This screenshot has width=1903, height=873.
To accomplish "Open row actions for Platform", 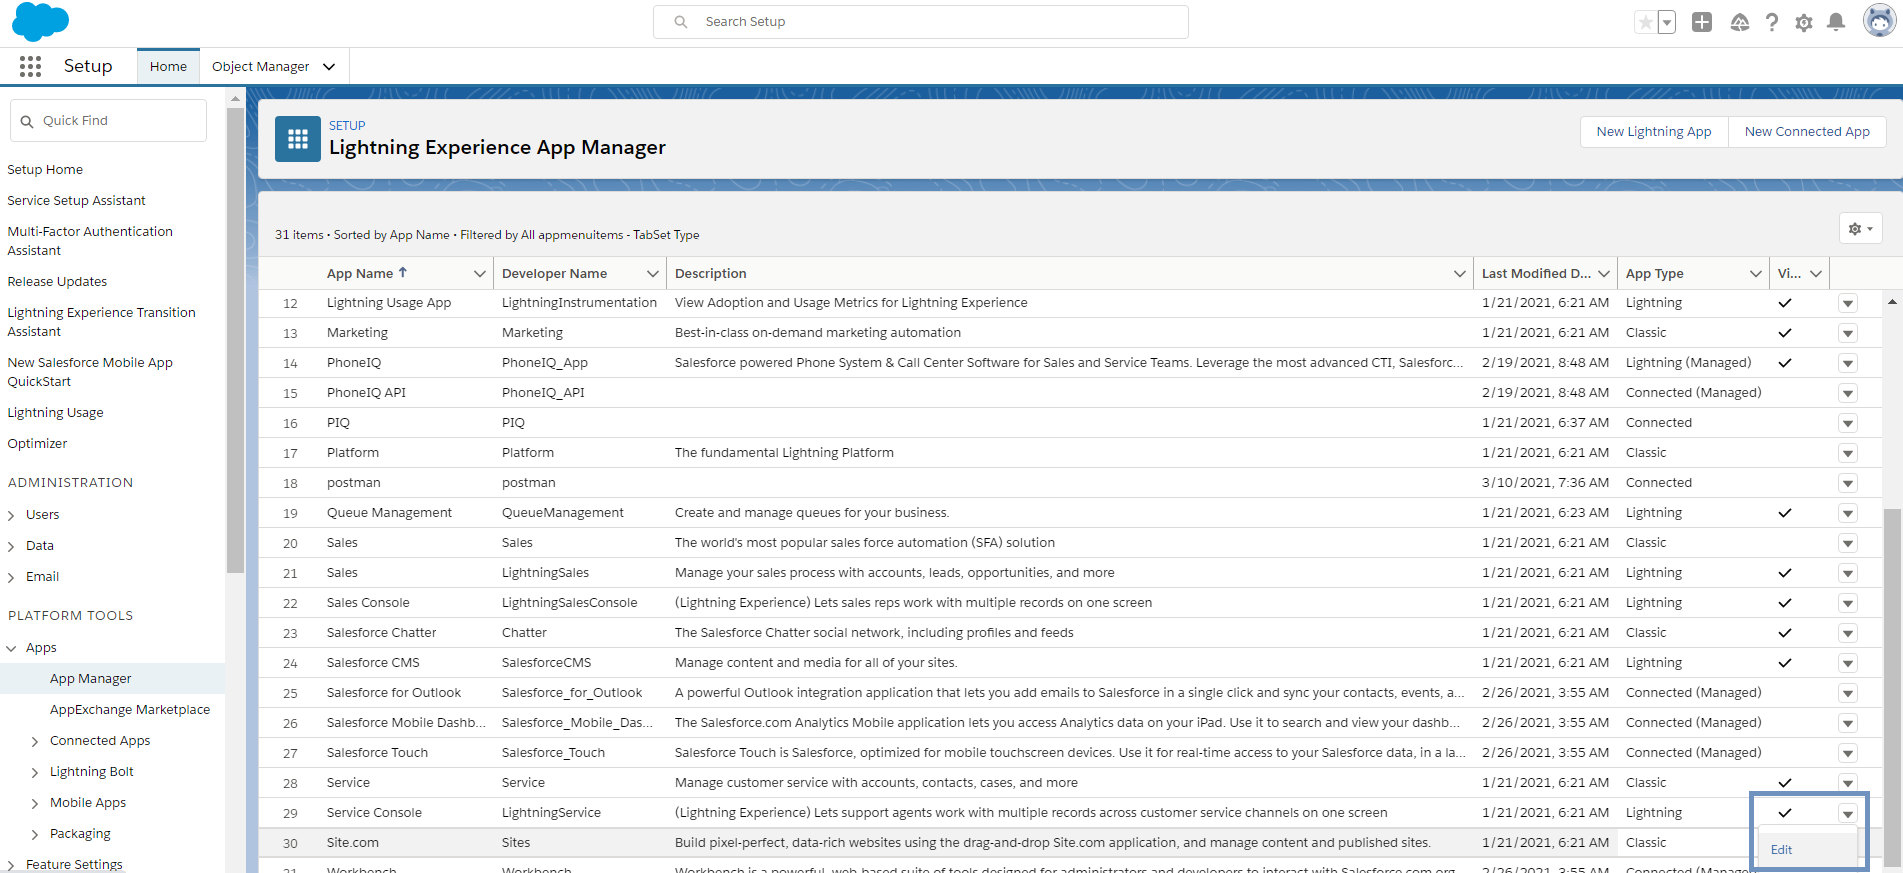I will click(x=1848, y=453).
